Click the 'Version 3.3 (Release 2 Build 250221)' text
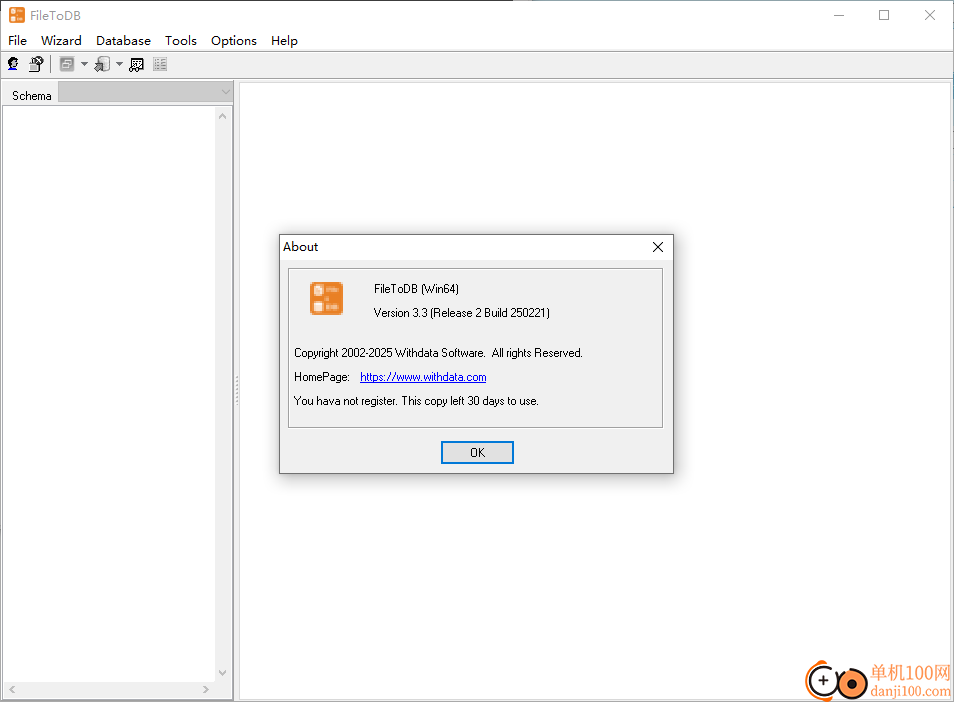 461,313
